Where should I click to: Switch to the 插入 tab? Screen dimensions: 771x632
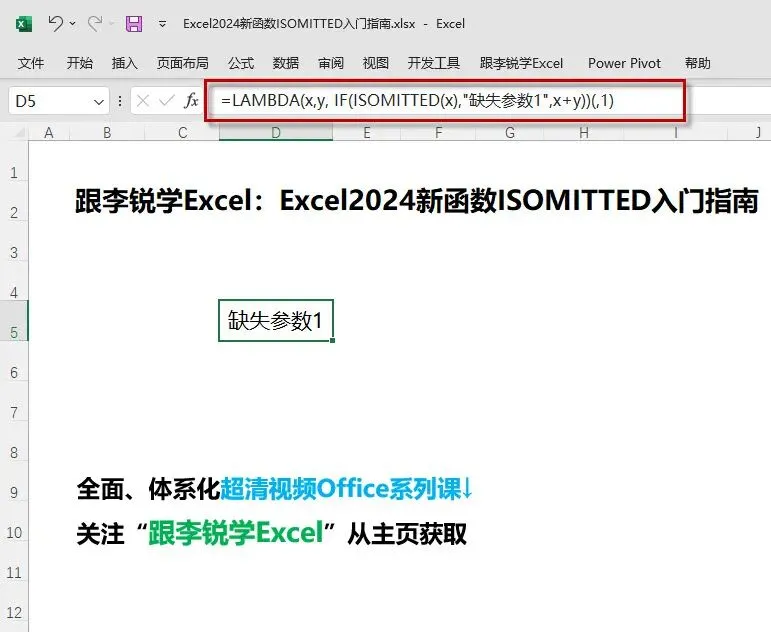[124, 63]
